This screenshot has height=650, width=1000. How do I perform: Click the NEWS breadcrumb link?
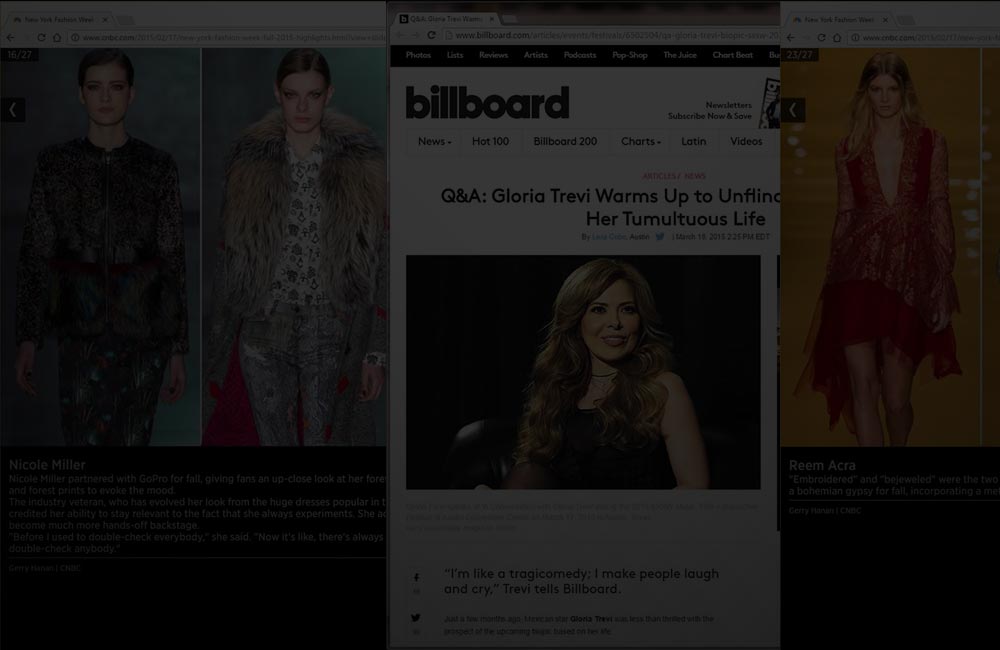coord(695,176)
